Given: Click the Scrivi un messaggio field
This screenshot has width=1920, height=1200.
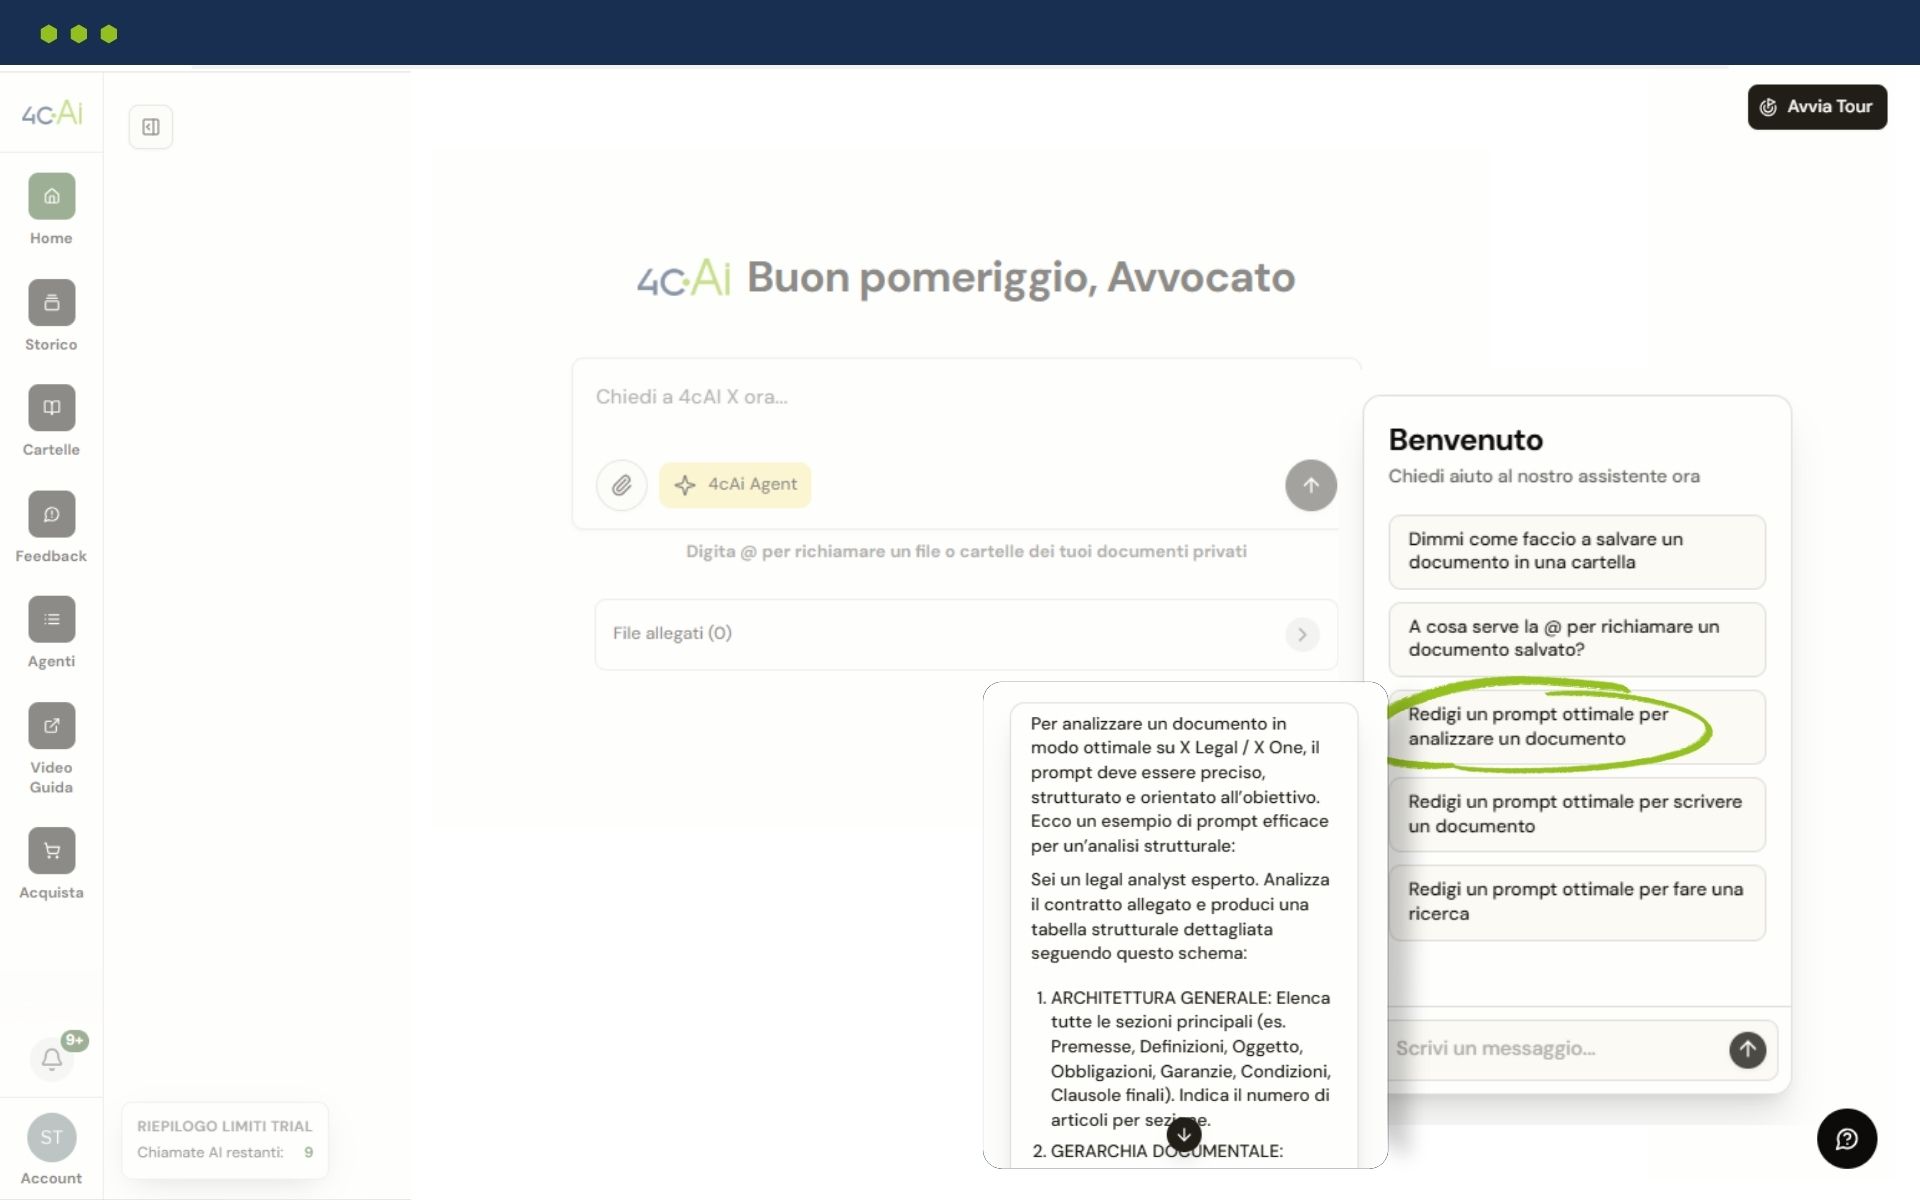Looking at the screenshot, I should [x=1555, y=1049].
